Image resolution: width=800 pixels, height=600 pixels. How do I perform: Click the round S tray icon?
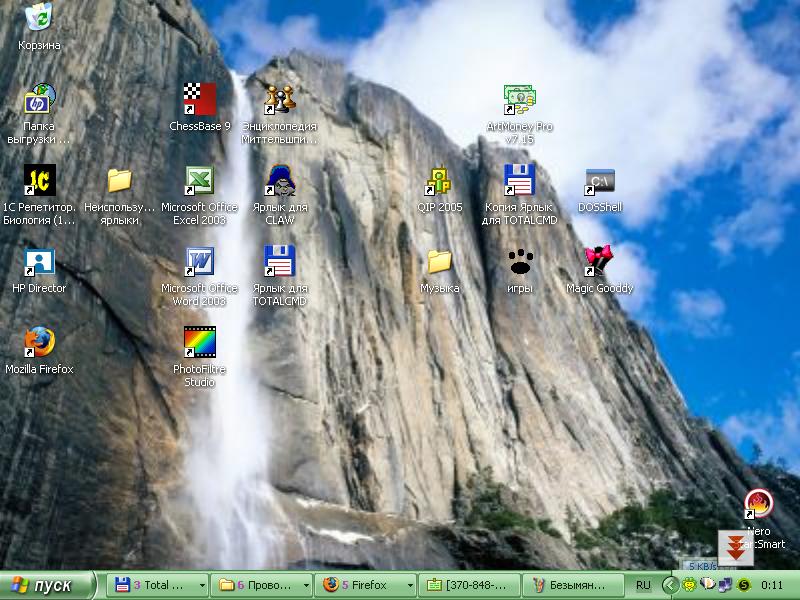pos(745,585)
